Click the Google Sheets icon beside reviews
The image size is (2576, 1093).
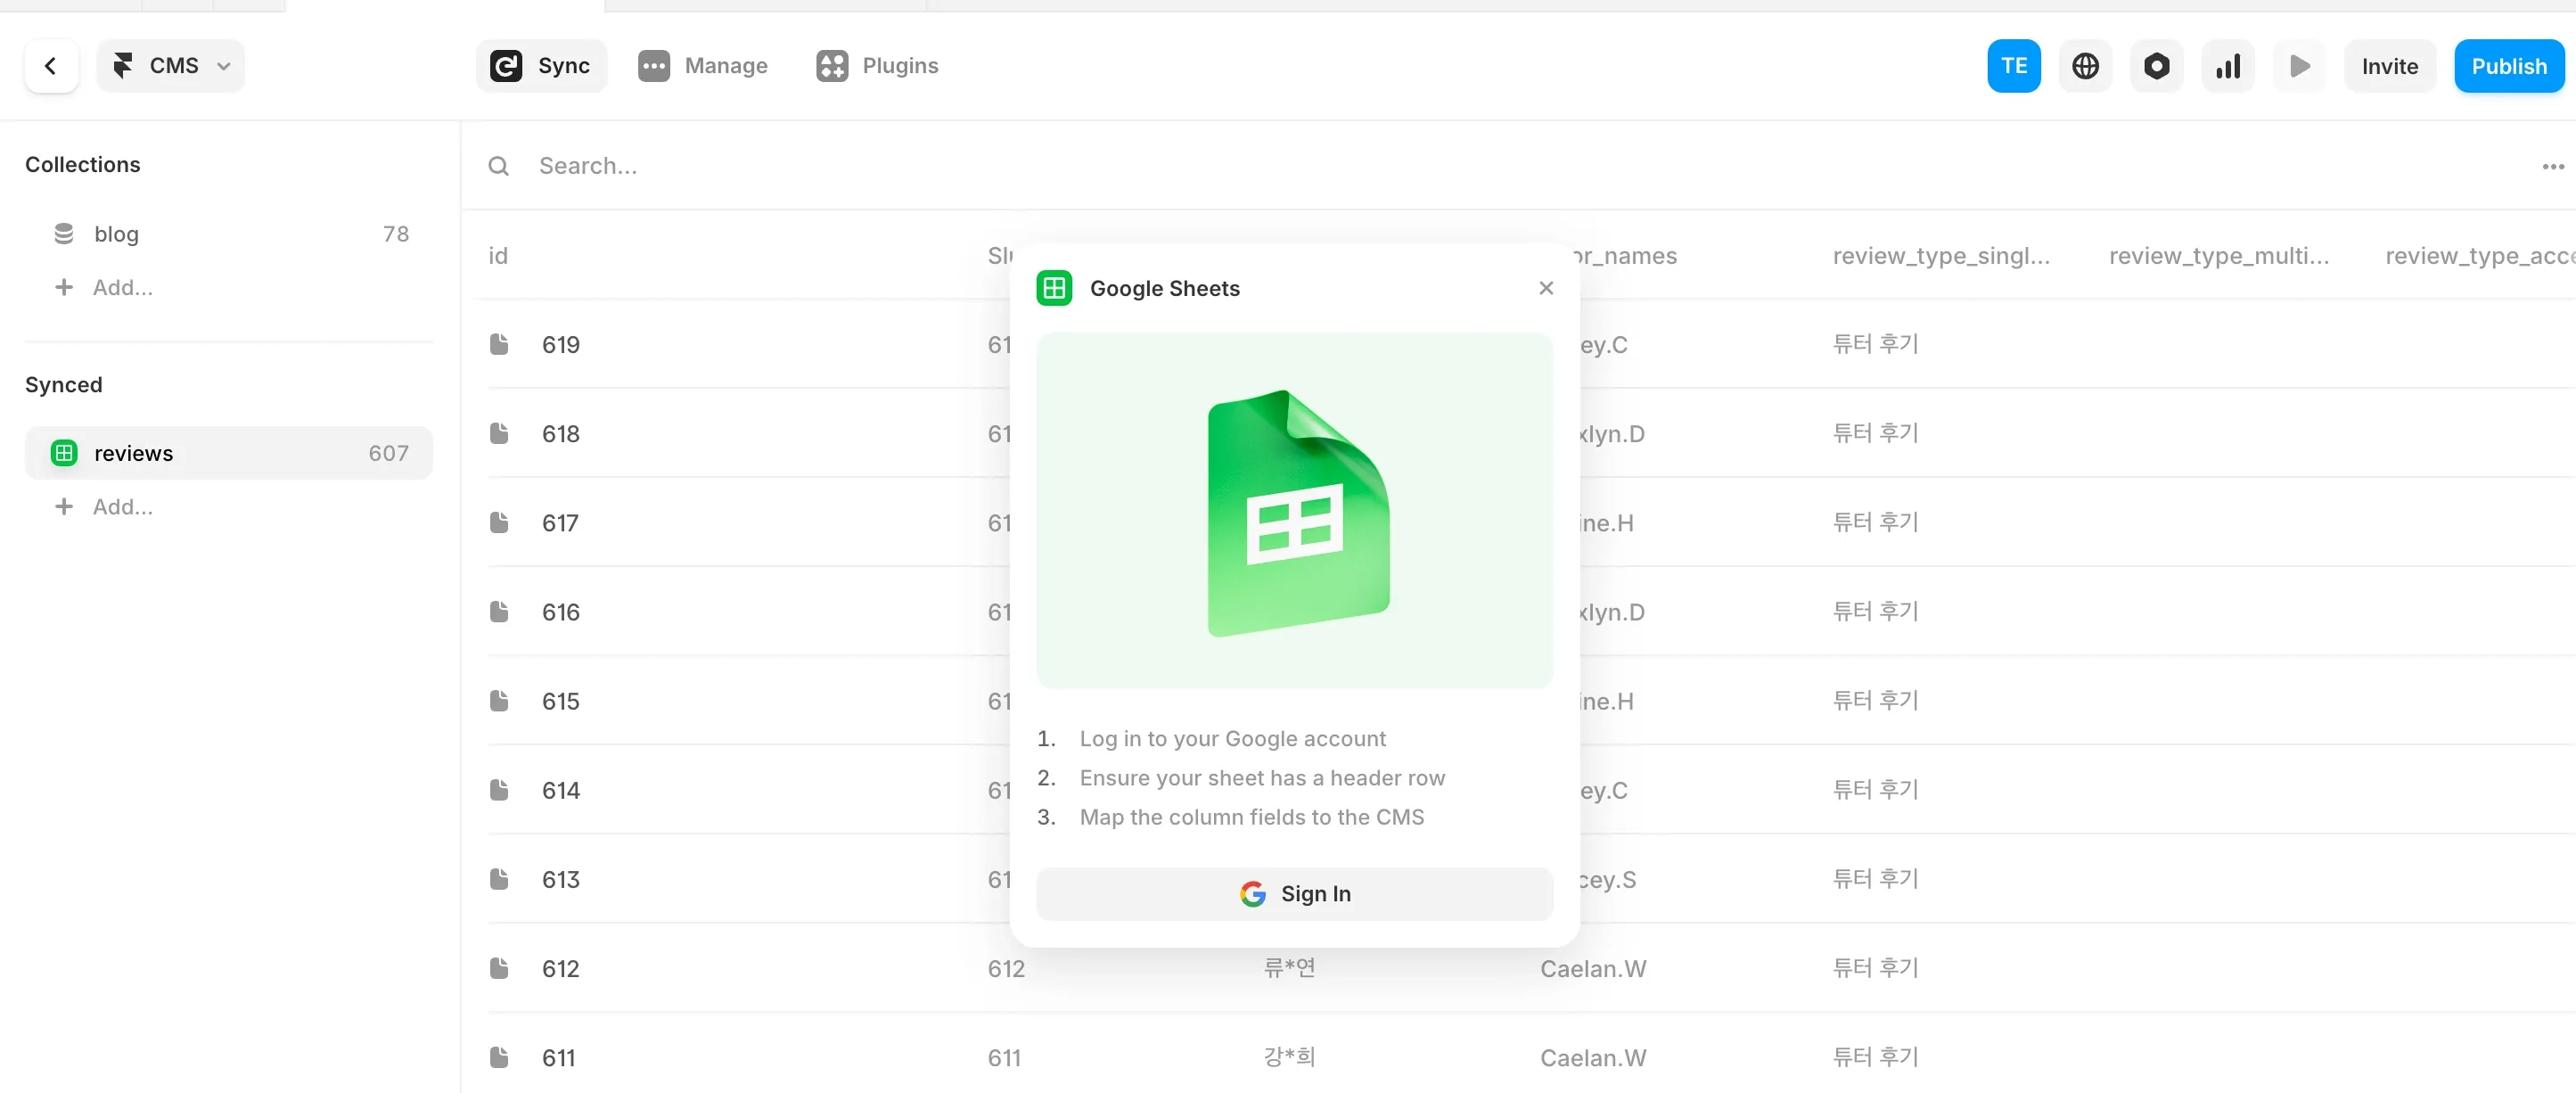pos(64,453)
